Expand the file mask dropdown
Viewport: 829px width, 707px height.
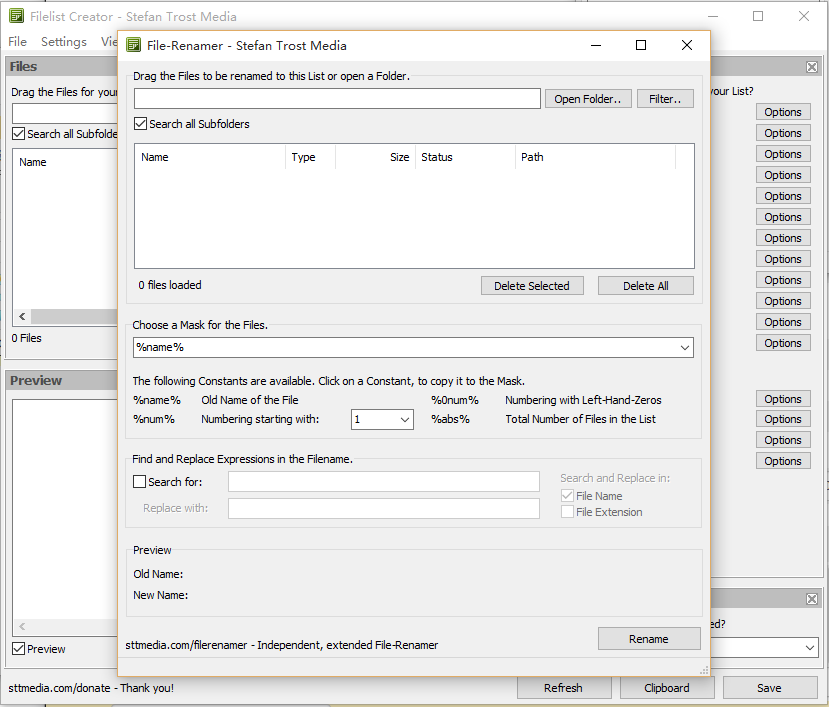(x=685, y=347)
